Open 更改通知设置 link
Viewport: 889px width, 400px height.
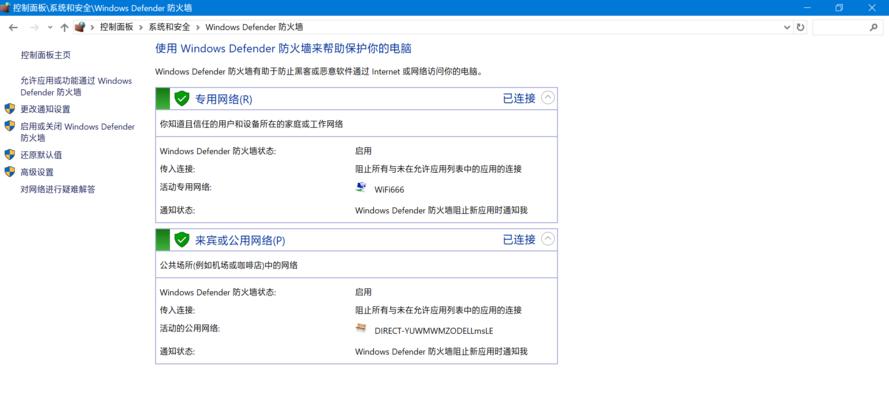tap(45, 109)
